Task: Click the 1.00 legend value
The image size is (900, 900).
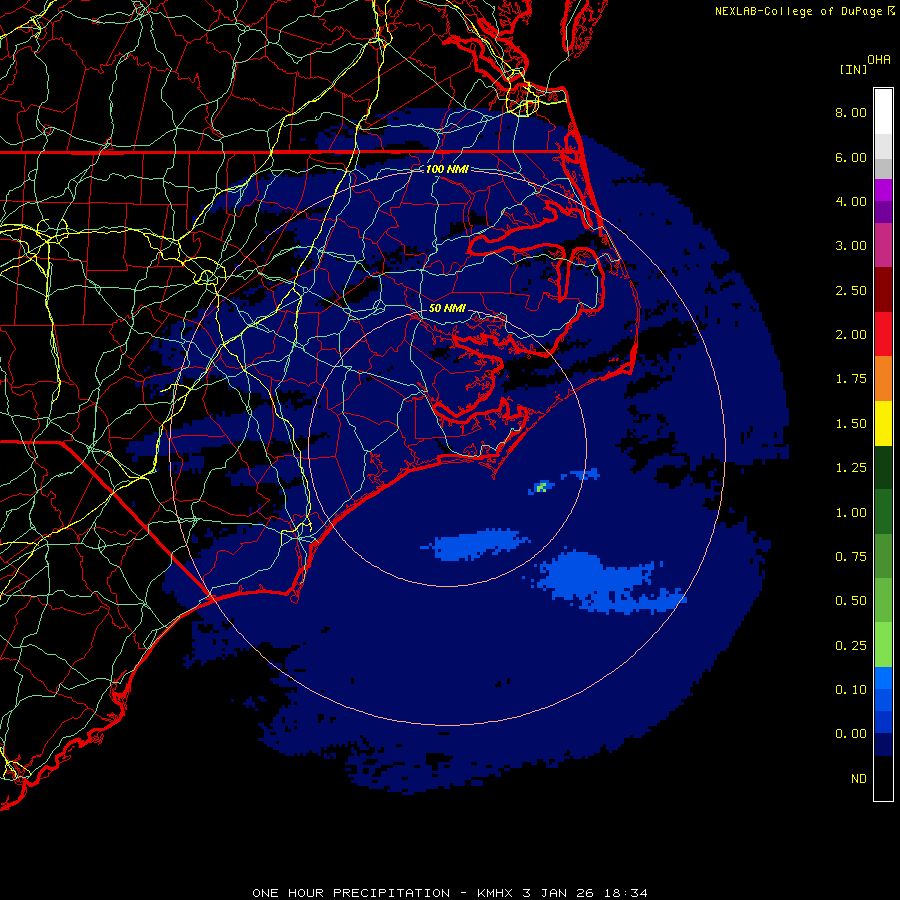Action: pos(851,513)
